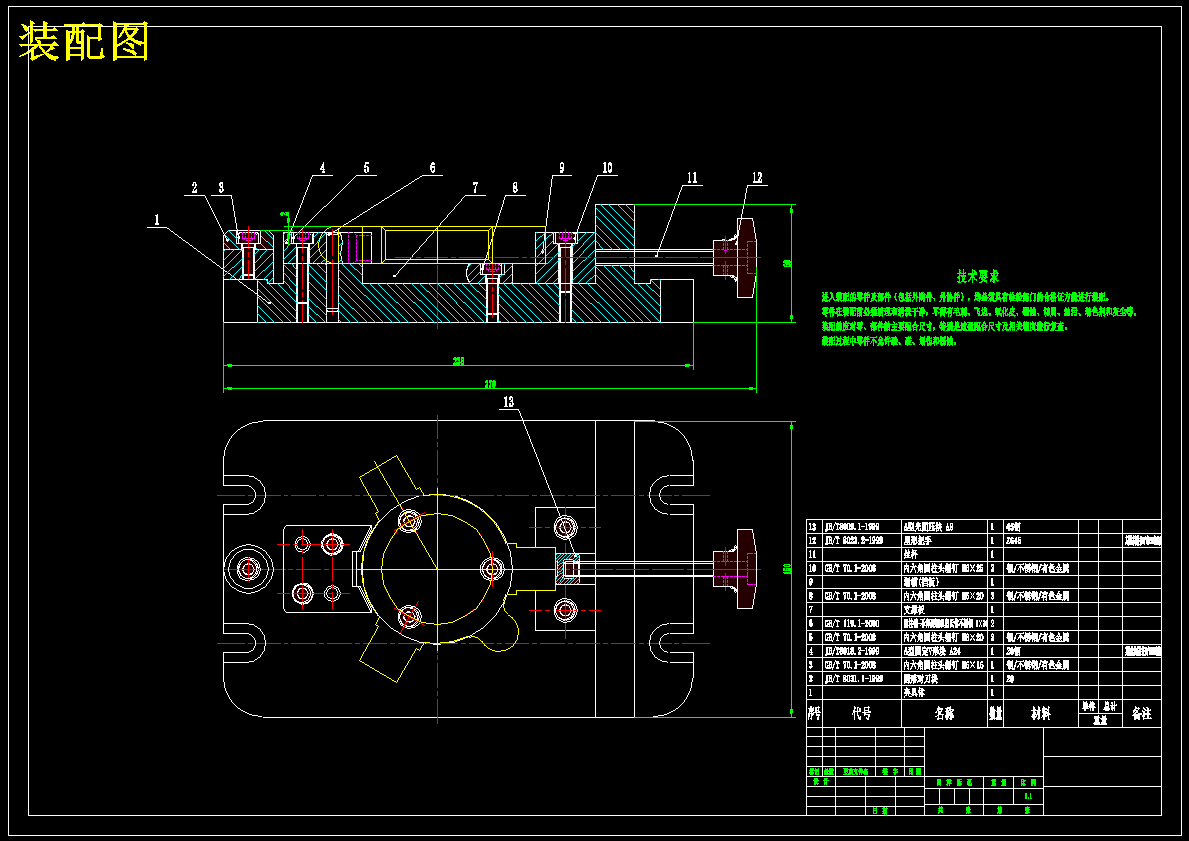Select '拉杆' in parts list row 11
Viewport: 1189px width, 841px height.
tap(911, 554)
